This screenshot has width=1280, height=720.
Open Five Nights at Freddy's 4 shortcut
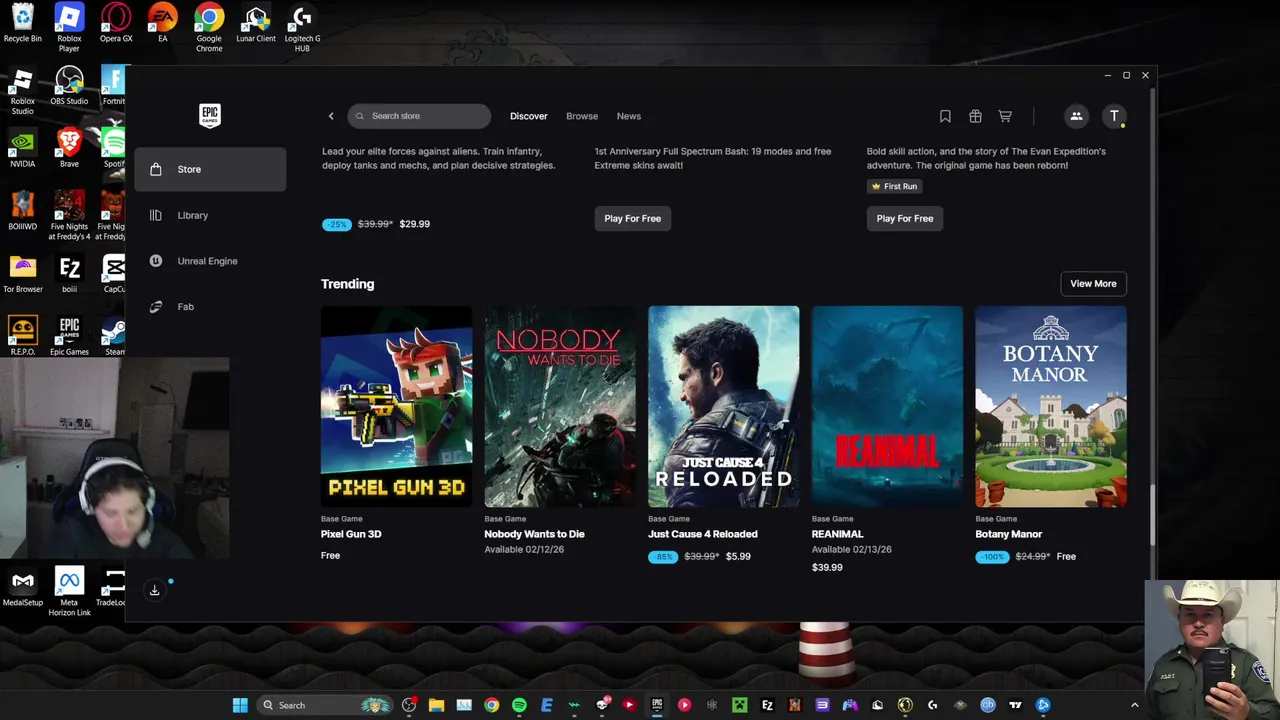click(x=69, y=216)
